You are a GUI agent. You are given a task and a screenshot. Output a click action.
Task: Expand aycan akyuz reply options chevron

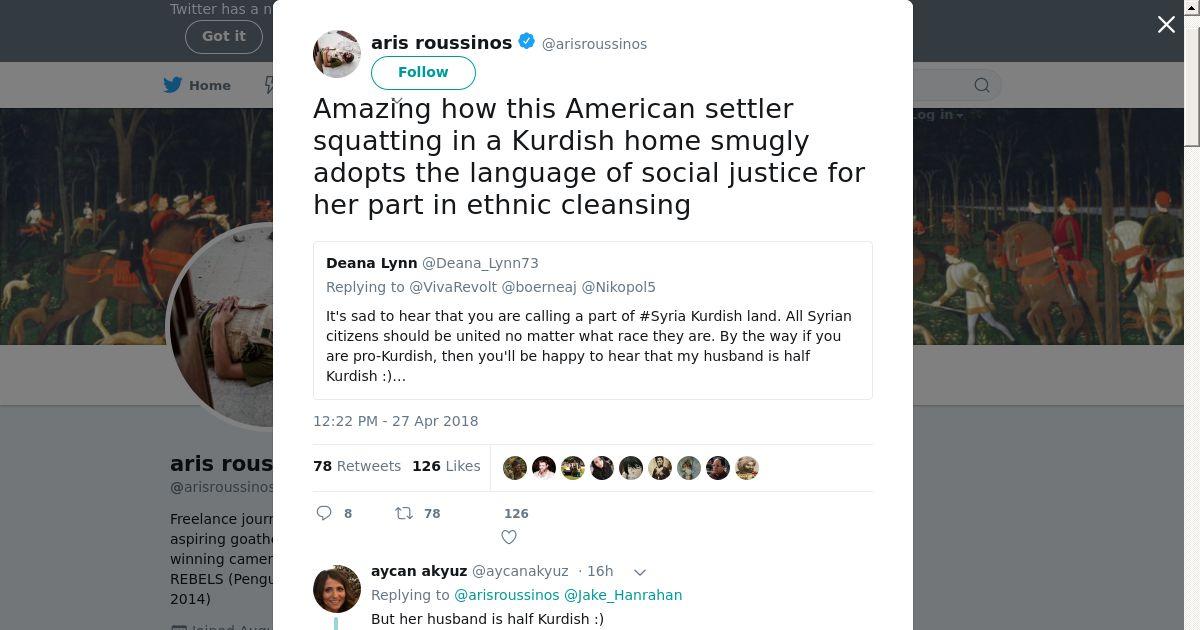pyautogui.click(x=640, y=572)
